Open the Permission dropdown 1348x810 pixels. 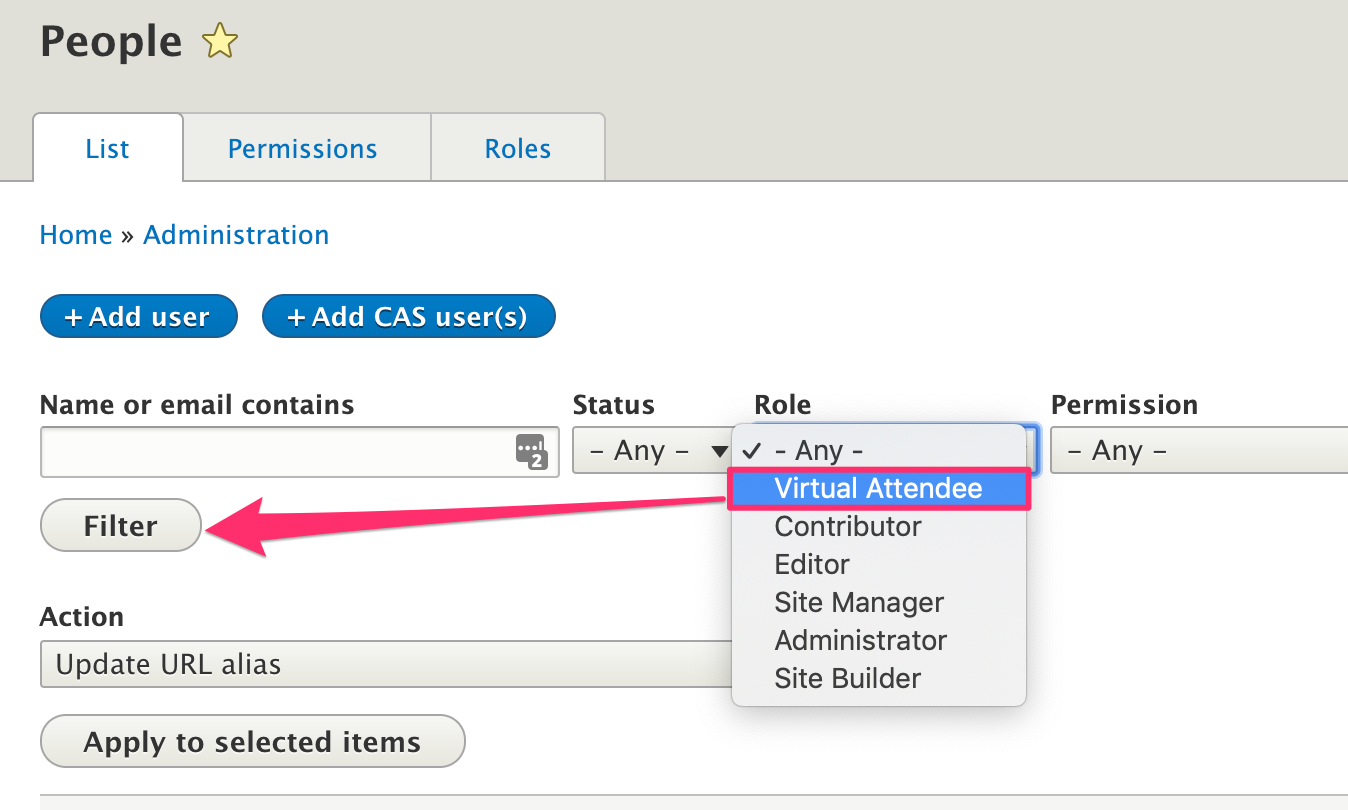[x=1200, y=451]
